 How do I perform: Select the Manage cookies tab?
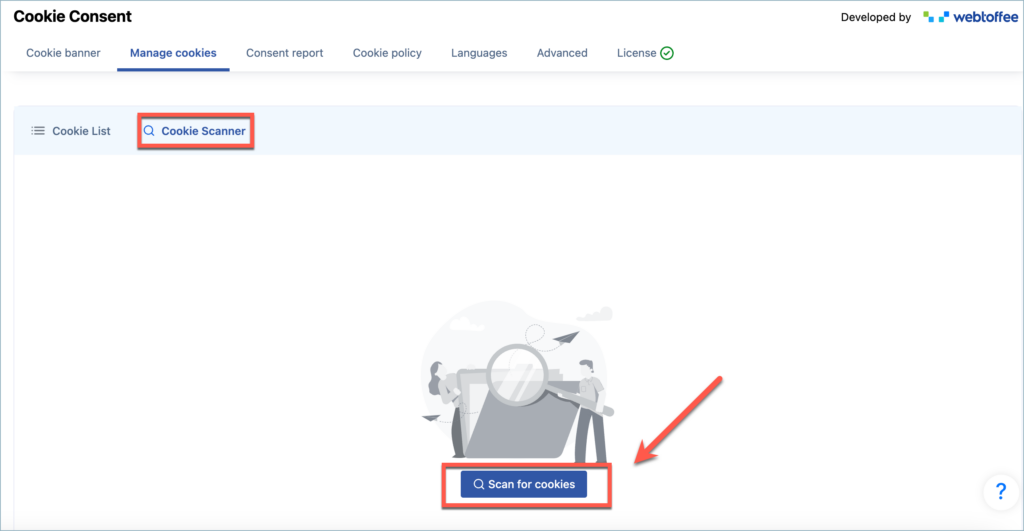173,53
